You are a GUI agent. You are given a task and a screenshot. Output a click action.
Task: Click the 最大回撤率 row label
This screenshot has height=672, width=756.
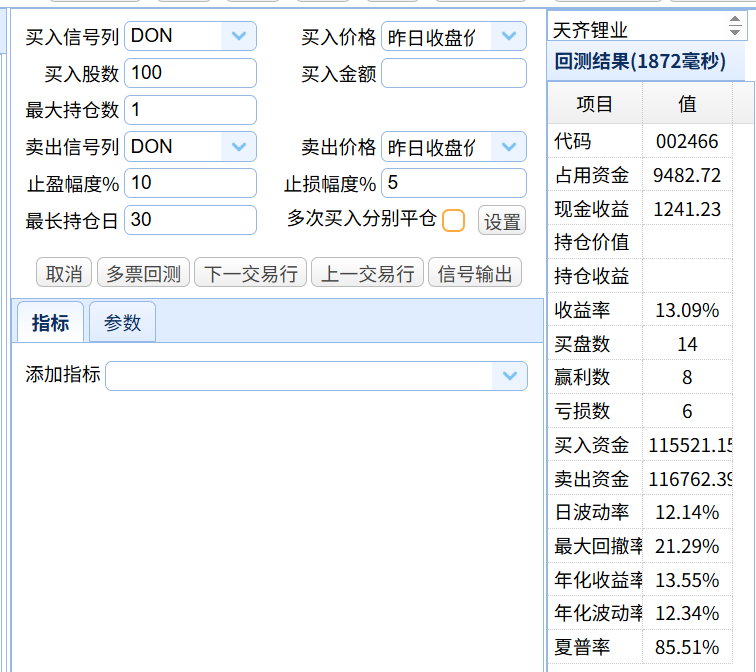598,546
